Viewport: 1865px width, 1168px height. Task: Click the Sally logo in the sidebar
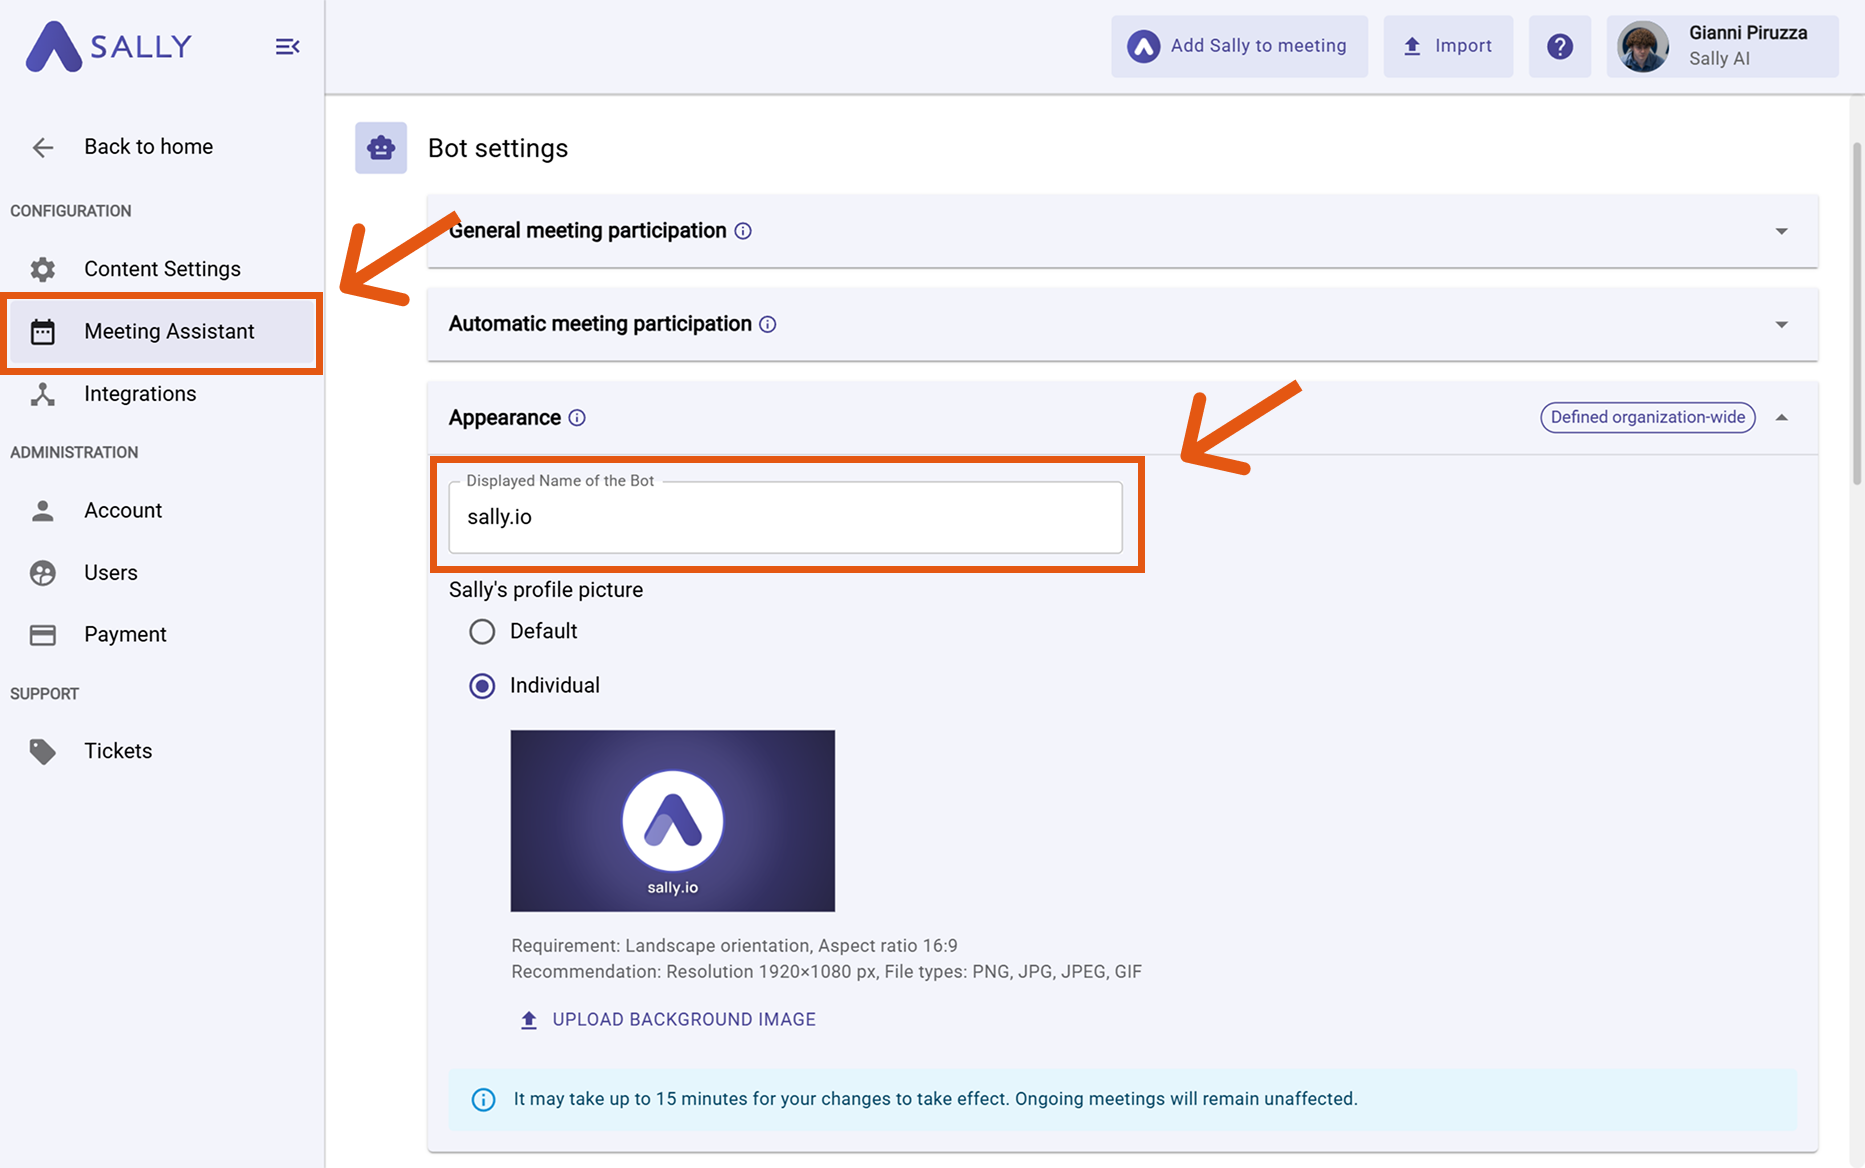109,47
